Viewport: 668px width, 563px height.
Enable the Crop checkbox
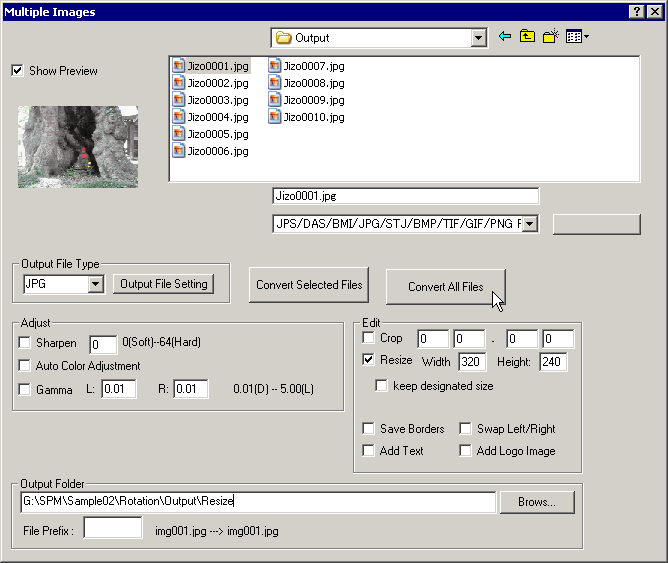click(369, 338)
